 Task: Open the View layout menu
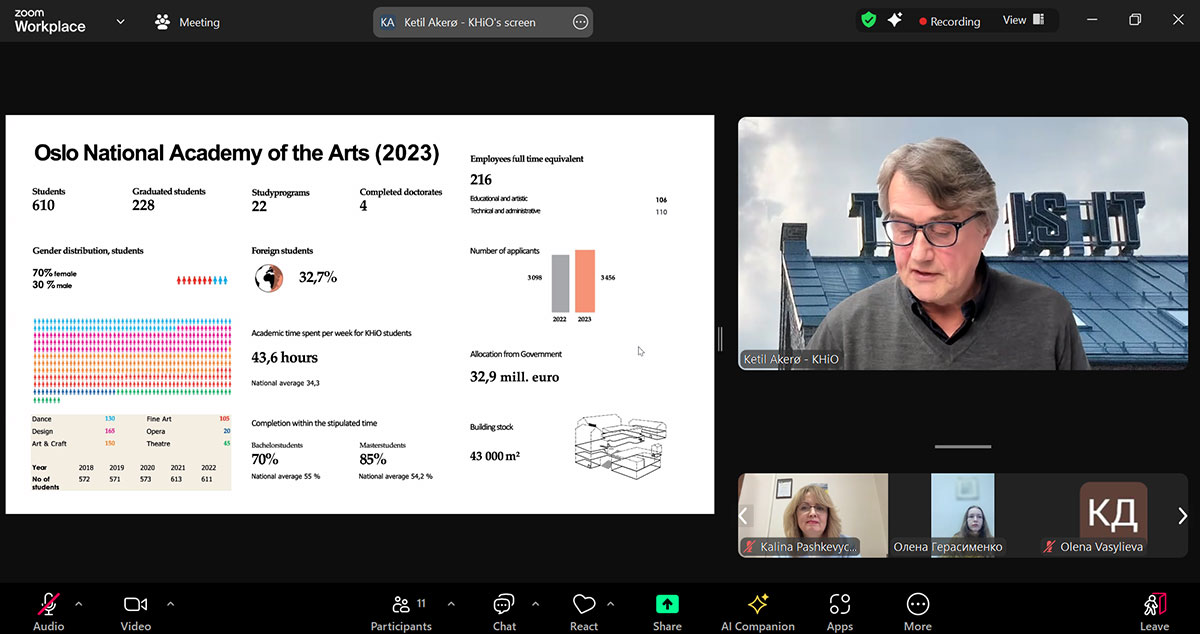click(1024, 20)
